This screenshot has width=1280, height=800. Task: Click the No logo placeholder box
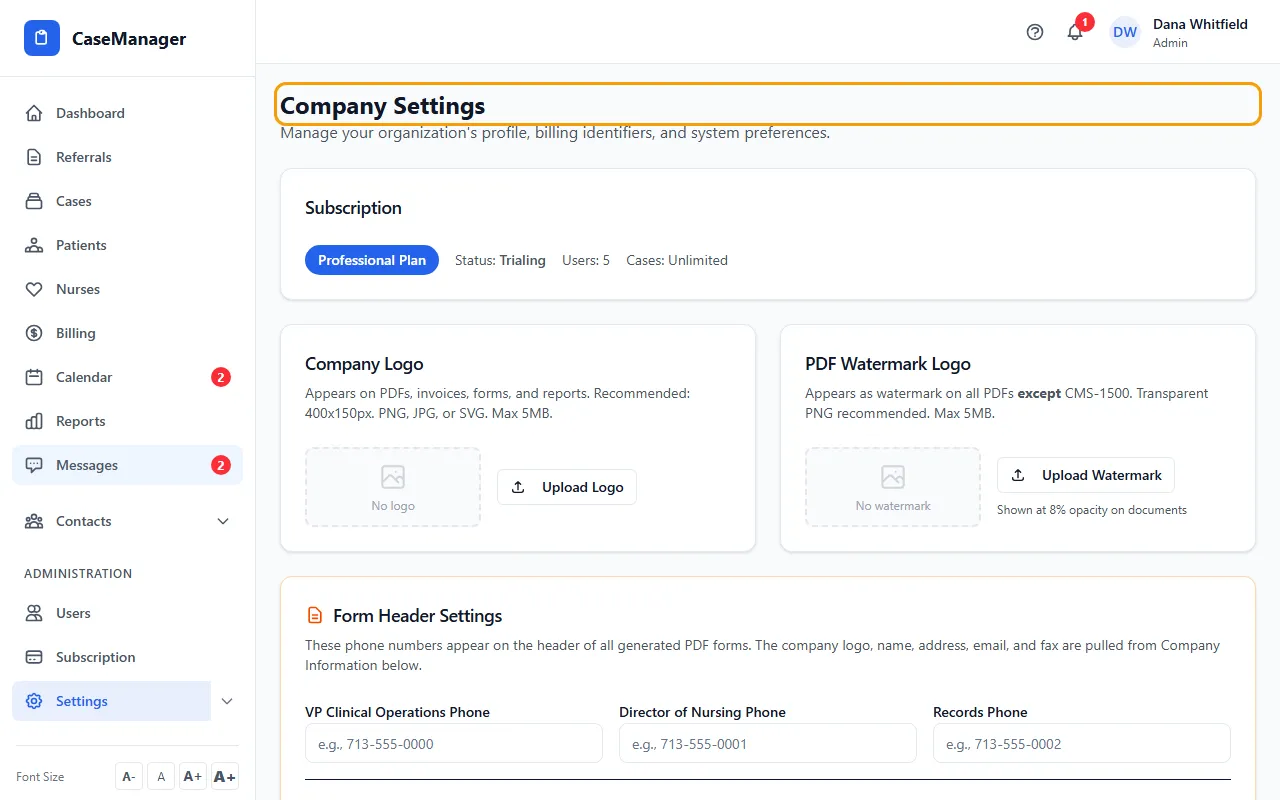[393, 487]
